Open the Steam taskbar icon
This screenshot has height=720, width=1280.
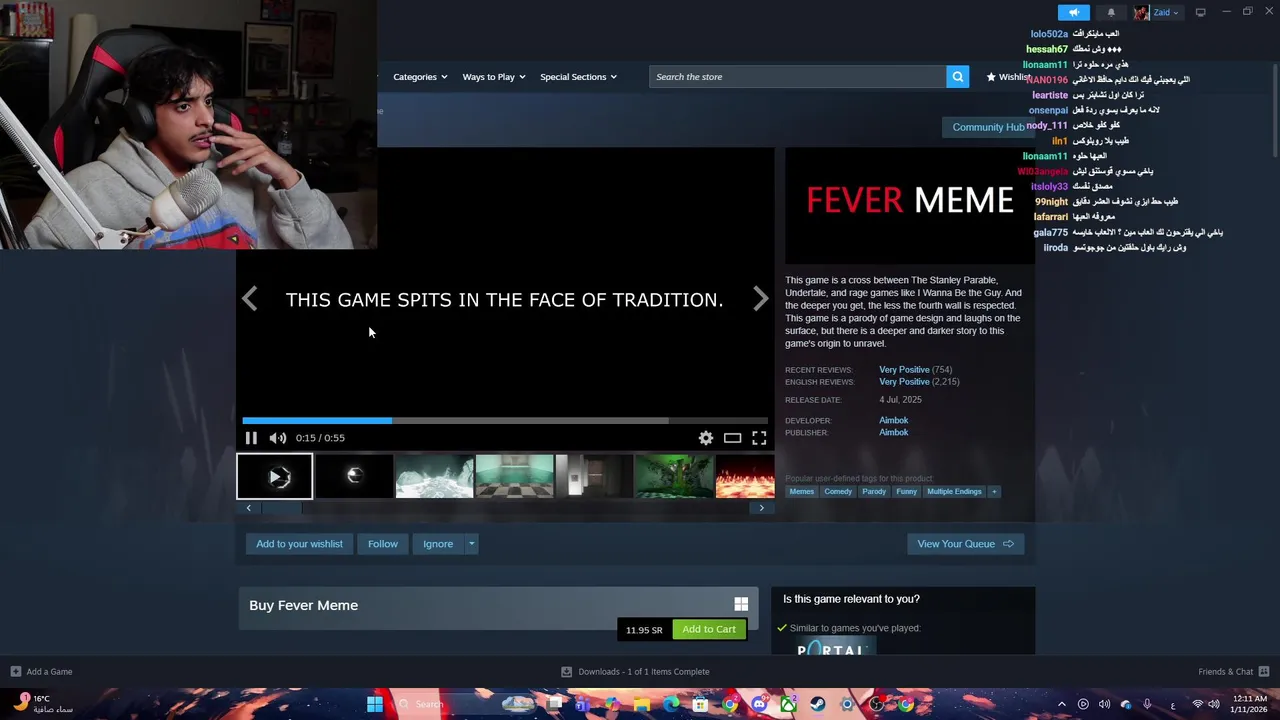coord(818,704)
